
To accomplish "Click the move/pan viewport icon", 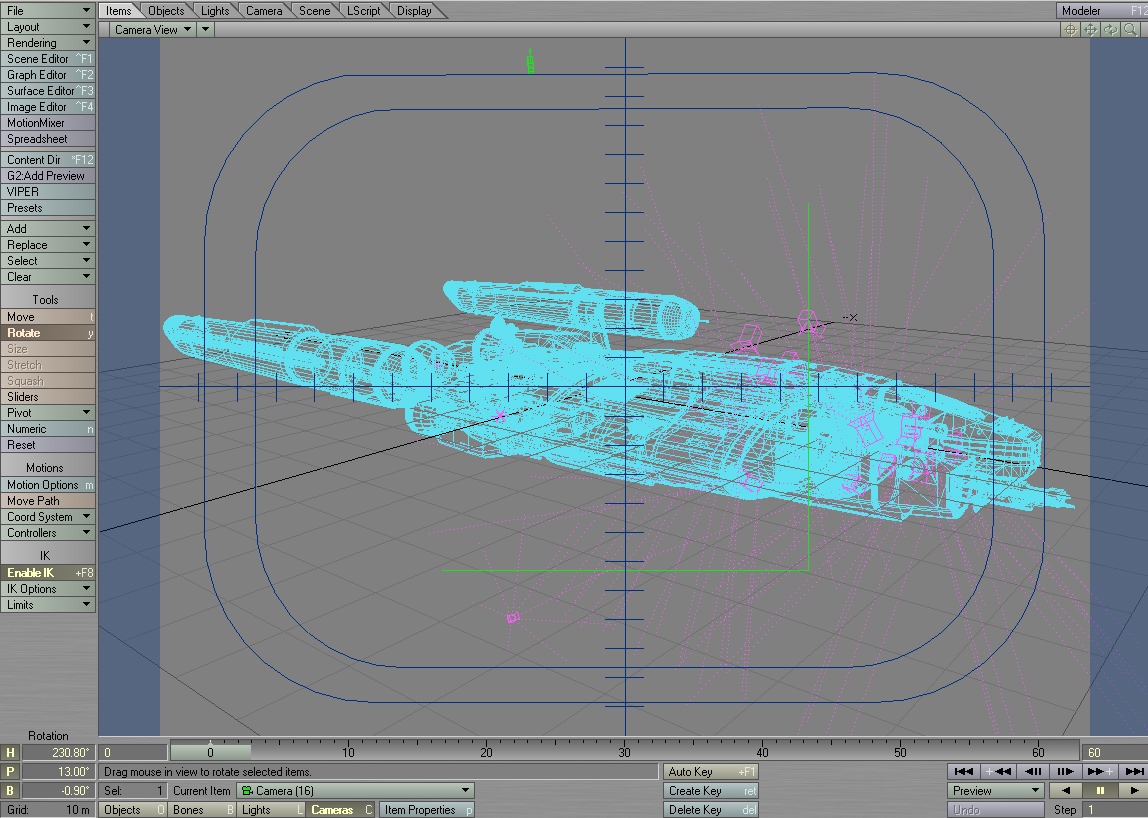I will [1090, 29].
